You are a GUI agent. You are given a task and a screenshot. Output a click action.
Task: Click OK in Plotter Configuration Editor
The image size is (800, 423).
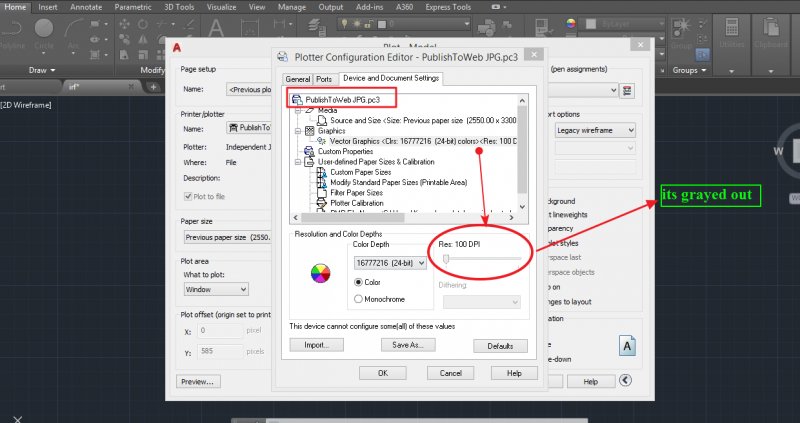coord(383,373)
